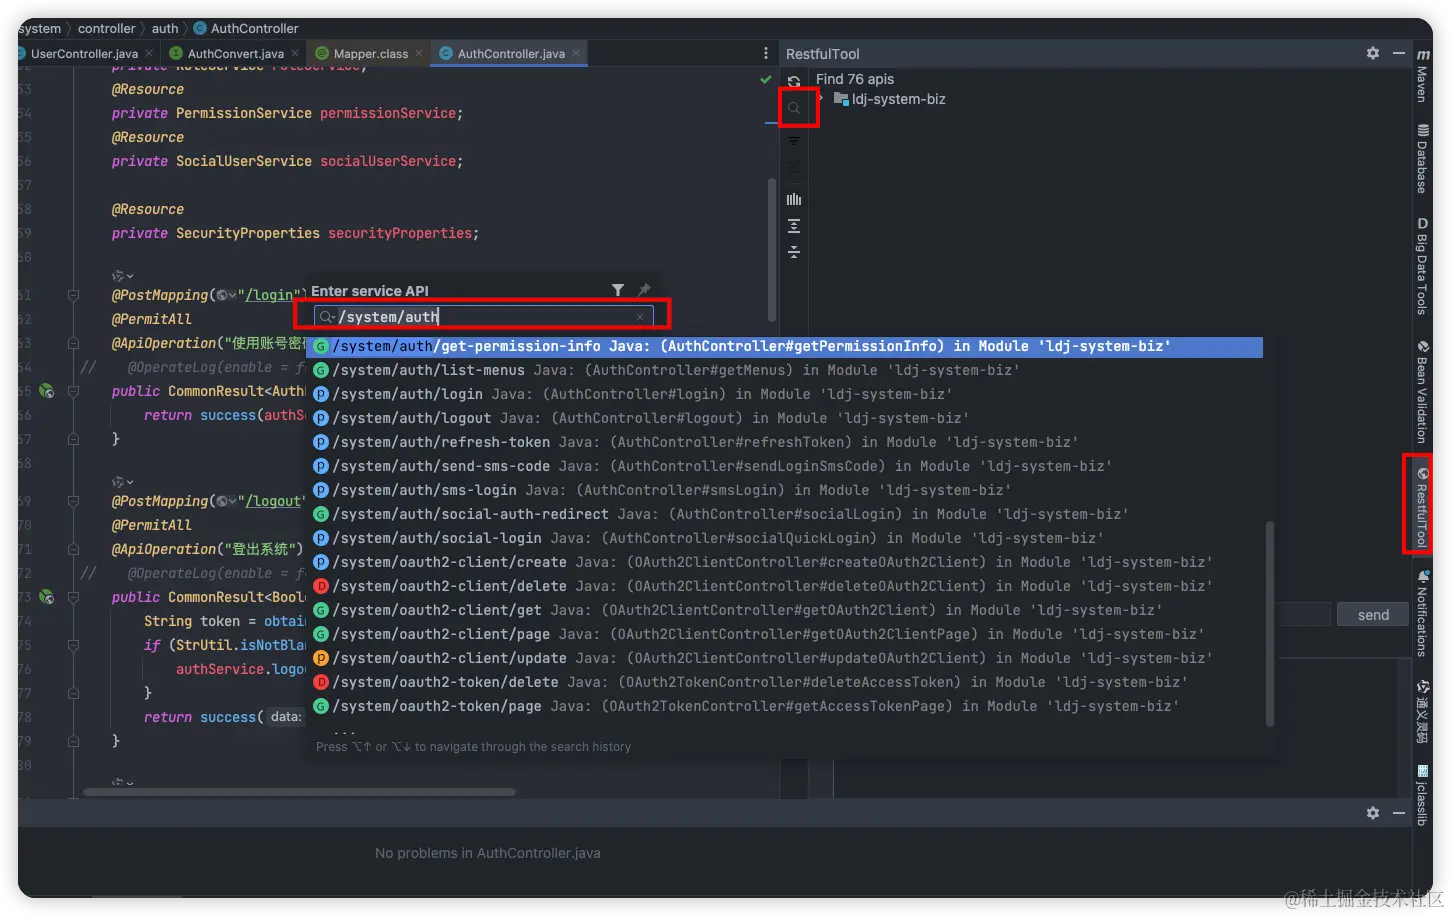This screenshot has height=916, width=1451.
Task: Click editor horizontal scrollbar thumb
Action: (299, 792)
